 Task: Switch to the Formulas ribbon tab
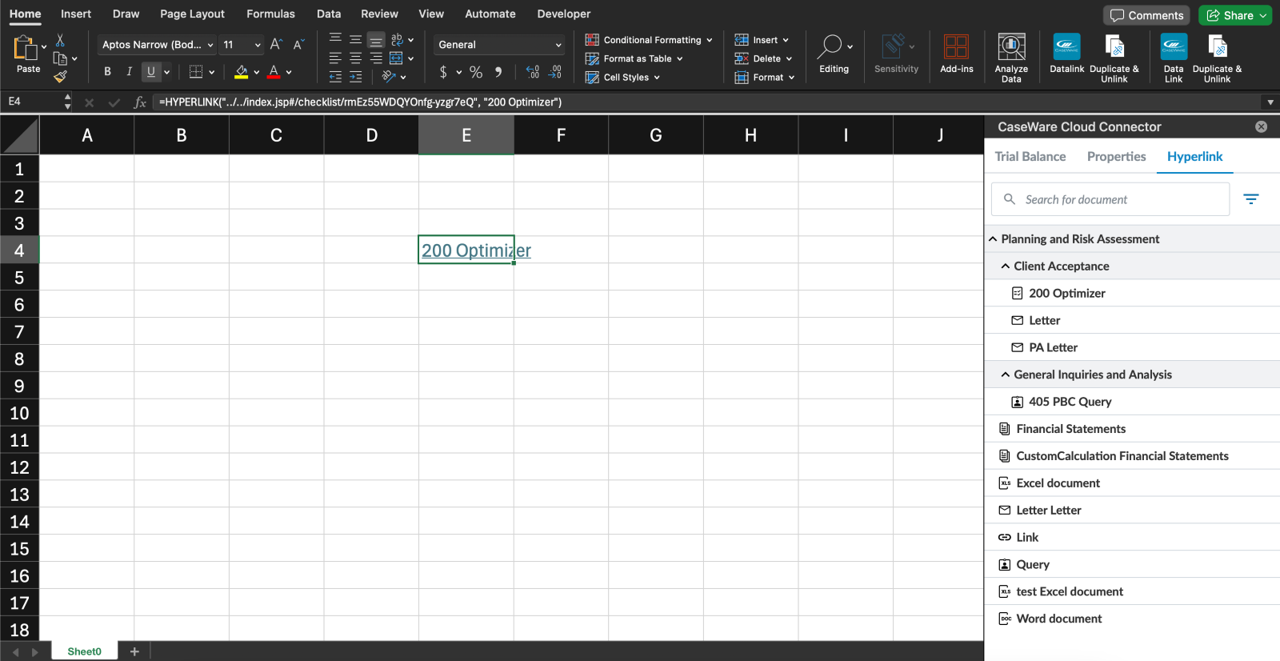(x=270, y=14)
